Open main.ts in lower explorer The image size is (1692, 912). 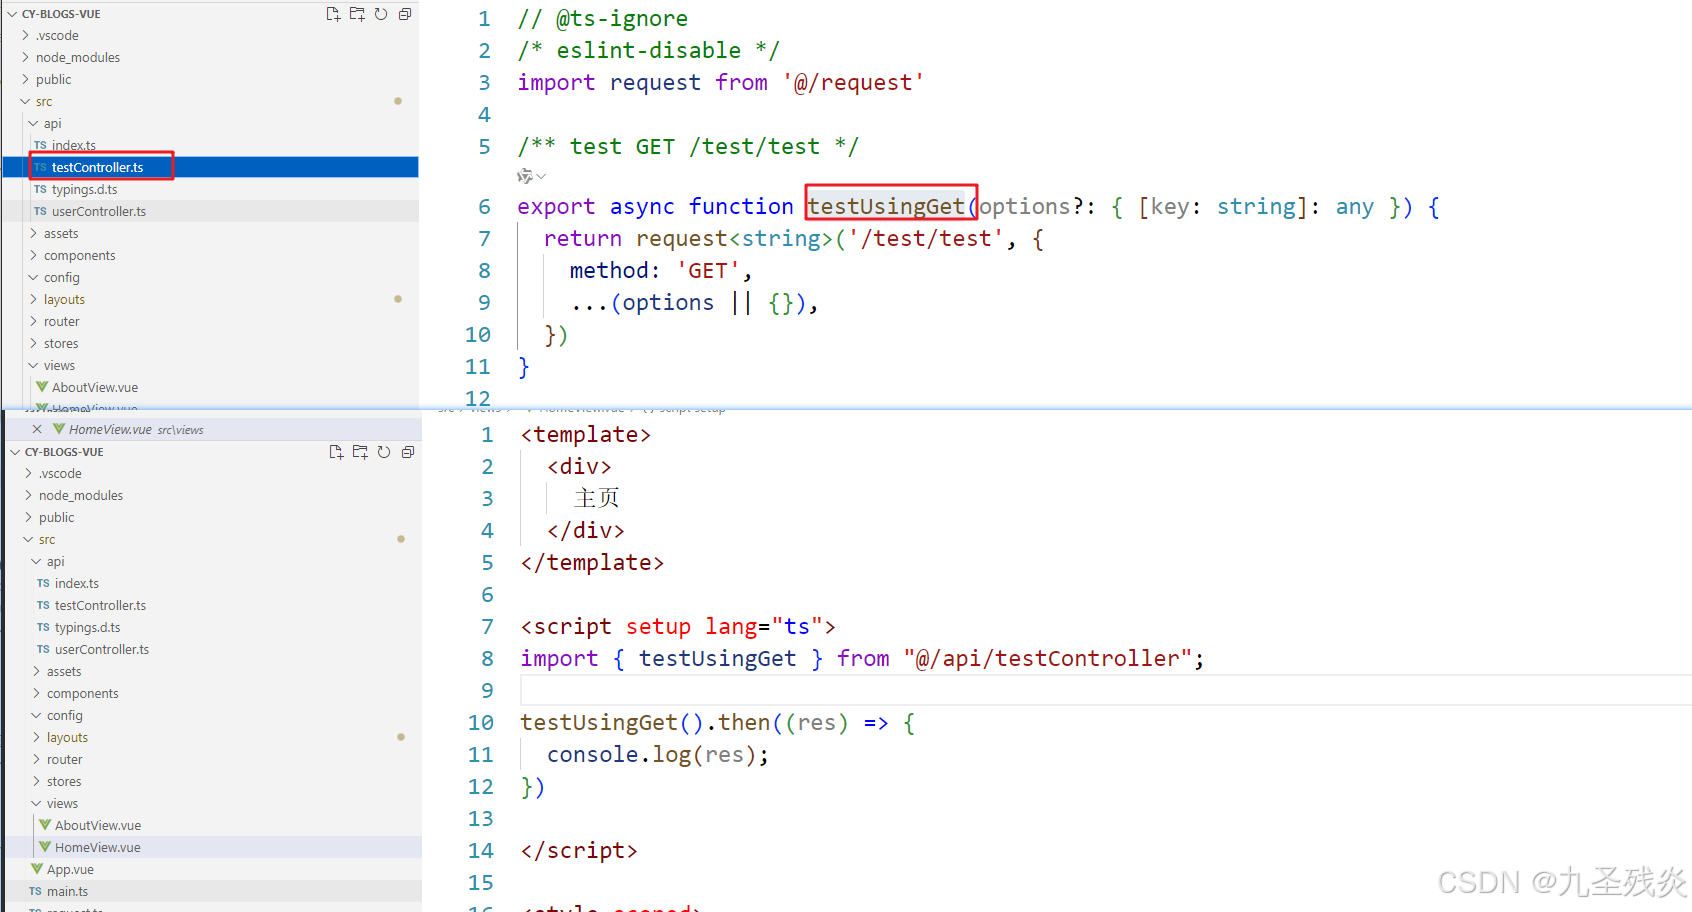click(x=214, y=892)
